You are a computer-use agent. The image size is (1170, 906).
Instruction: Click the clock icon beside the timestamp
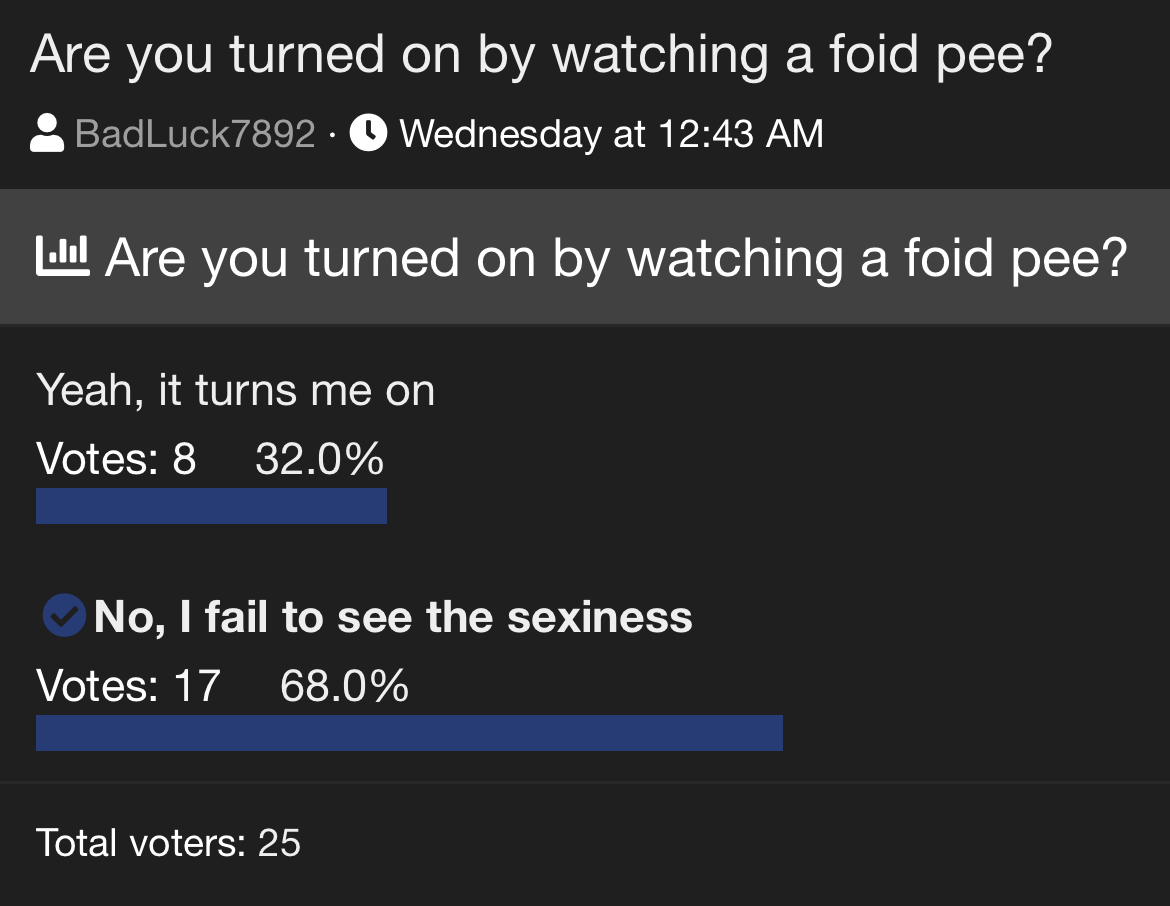(368, 133)
